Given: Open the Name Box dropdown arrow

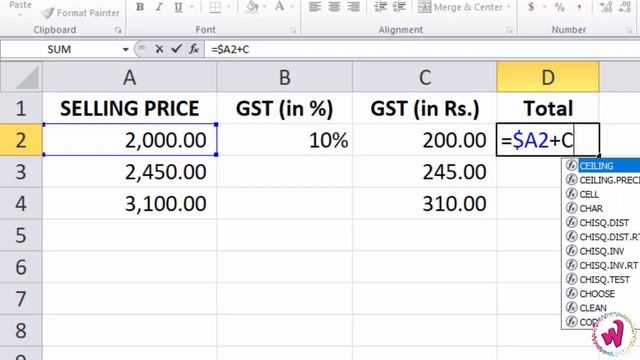Looking at the screenshot, I should pyautogui.click(x=125, y=50).
